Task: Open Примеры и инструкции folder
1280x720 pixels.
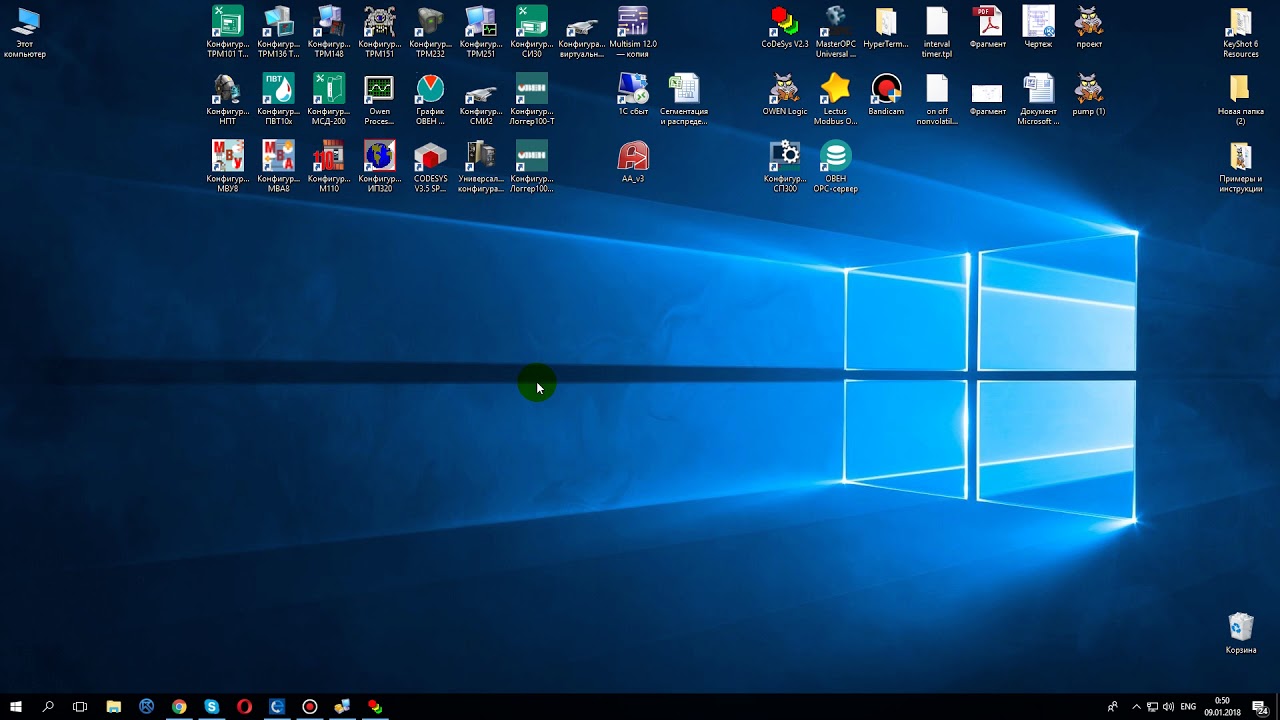Action: click(x=1240, y=166)
